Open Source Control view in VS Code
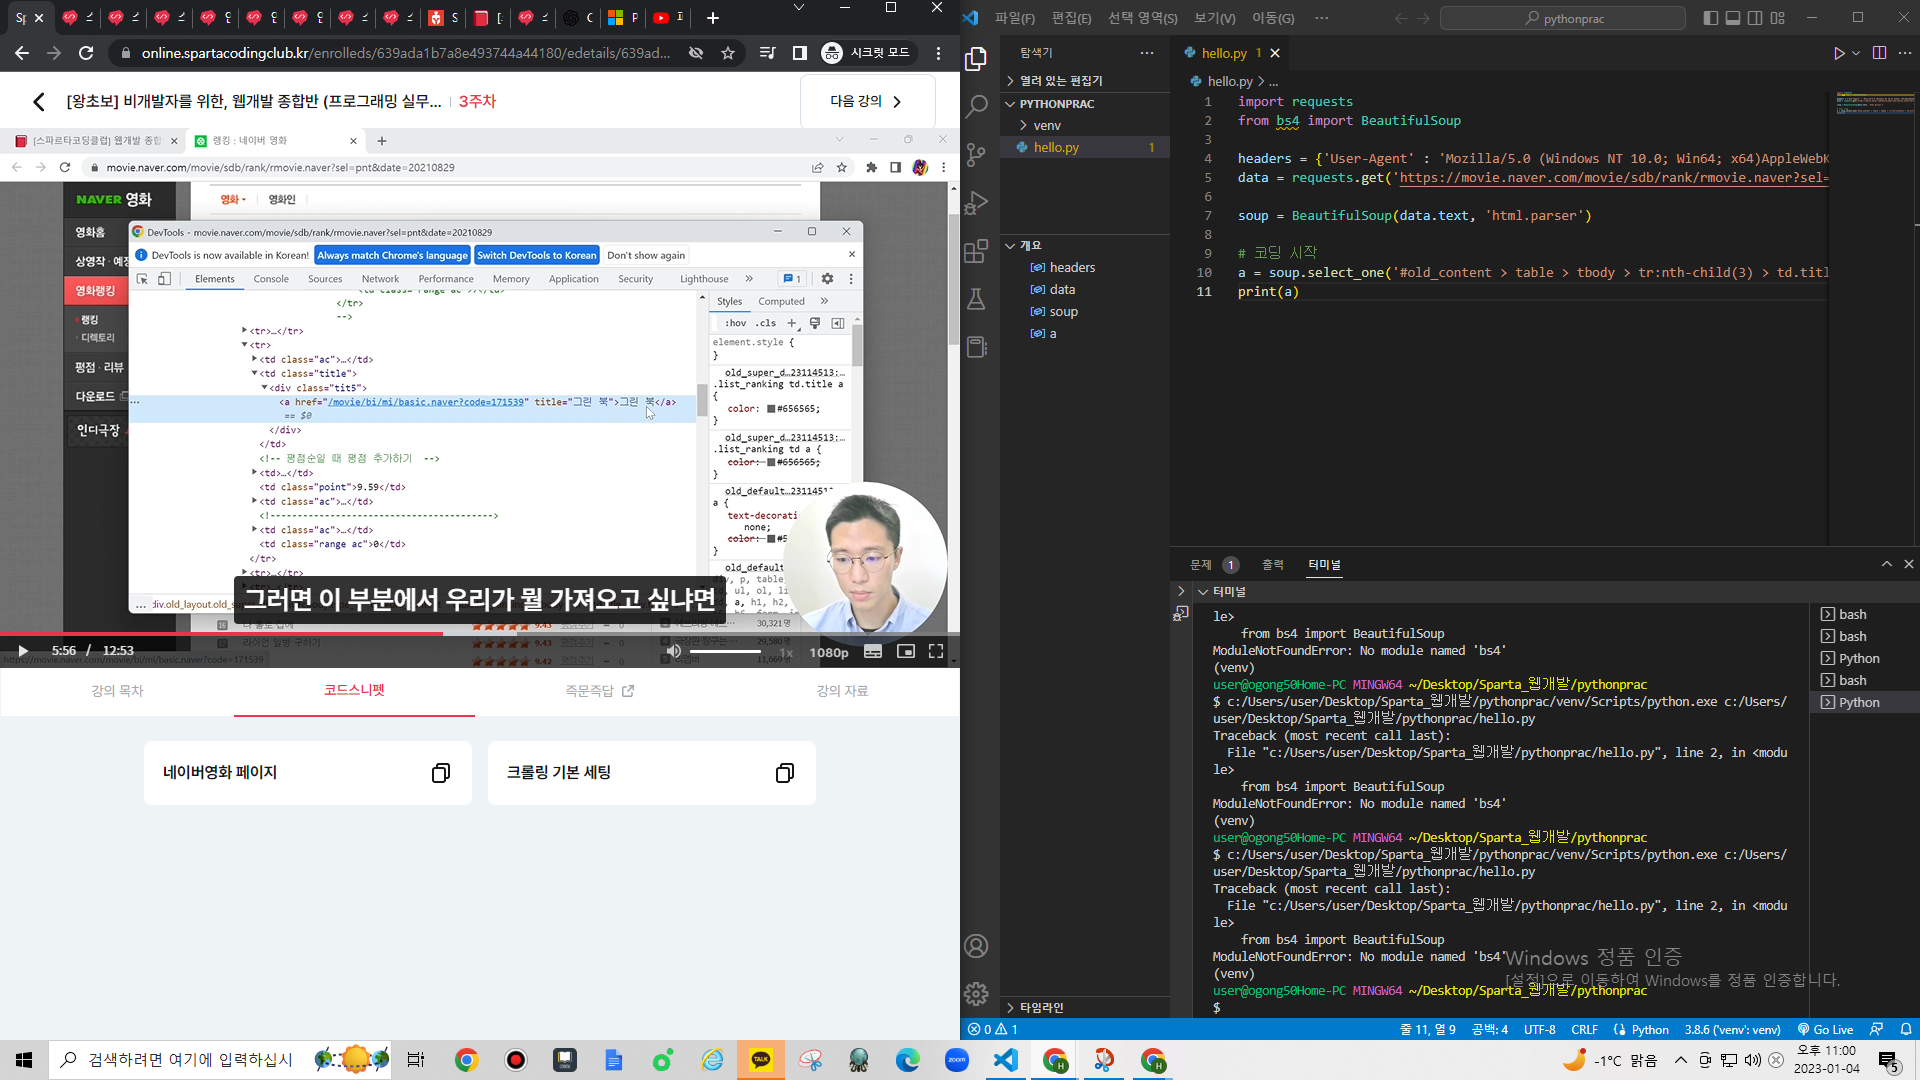1920x1080 pixels. (x=976, y=154)
